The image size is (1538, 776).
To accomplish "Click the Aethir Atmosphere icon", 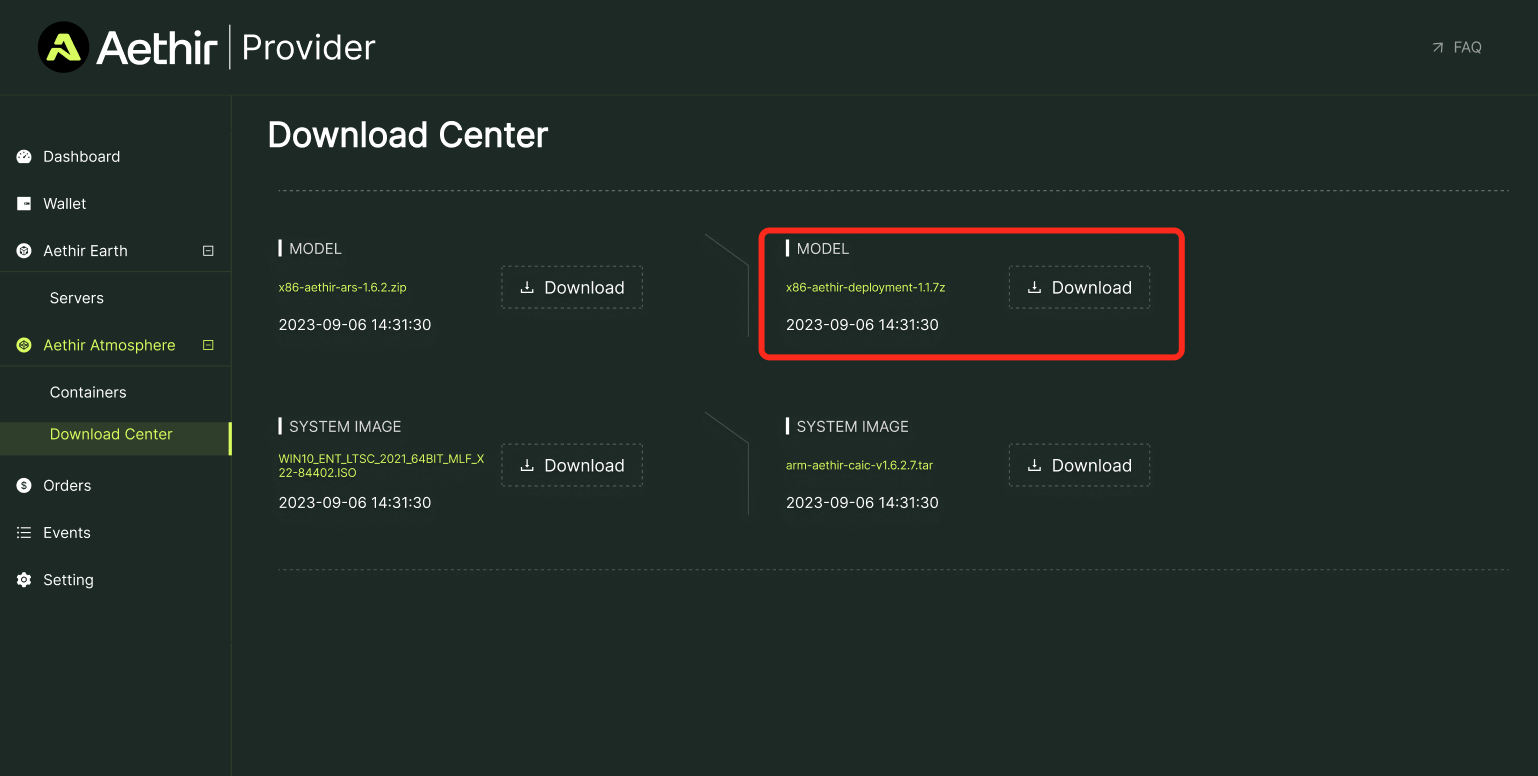I will (24, 345).
